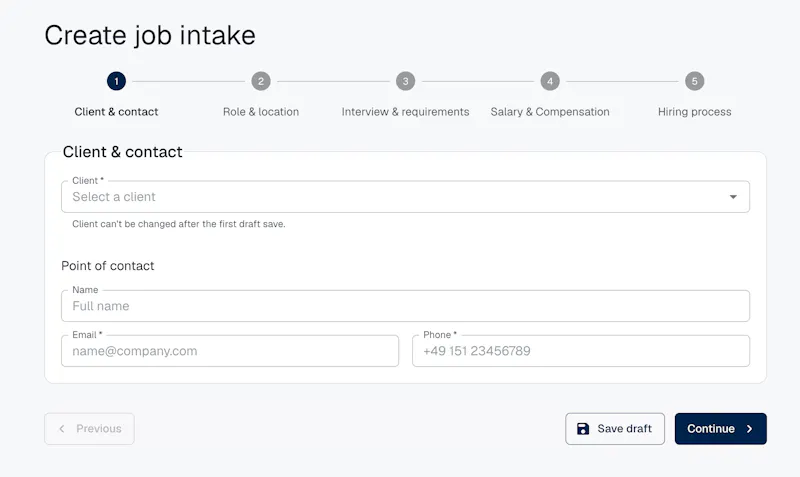Viewport: 800px width, 477px height.
Task: Click the "Phone *" field label
Action: click(x=440, y=335)
